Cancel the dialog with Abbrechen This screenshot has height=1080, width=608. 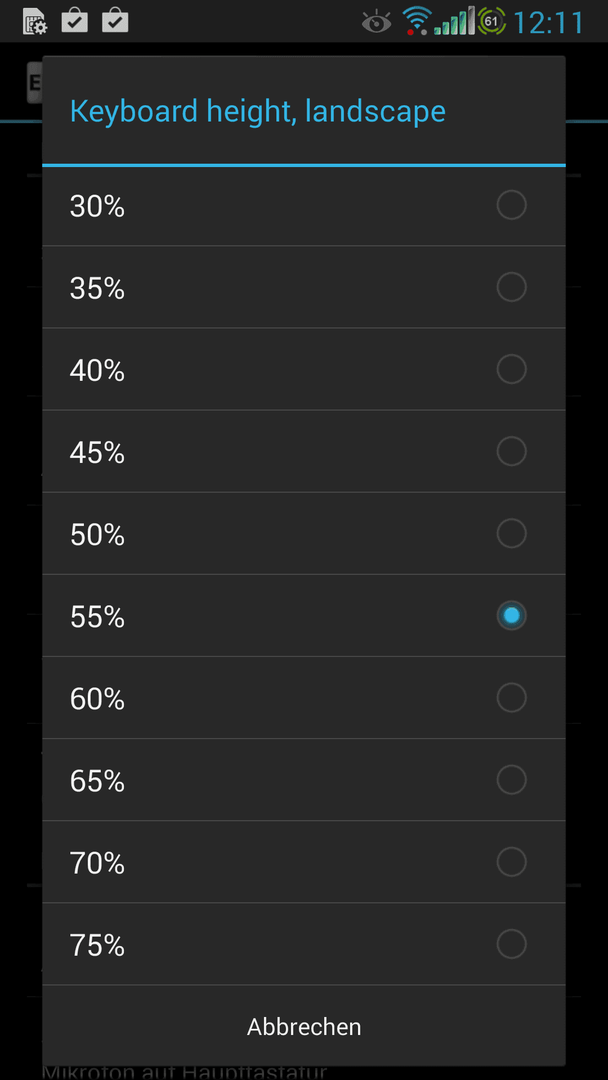pos(304,1026)
